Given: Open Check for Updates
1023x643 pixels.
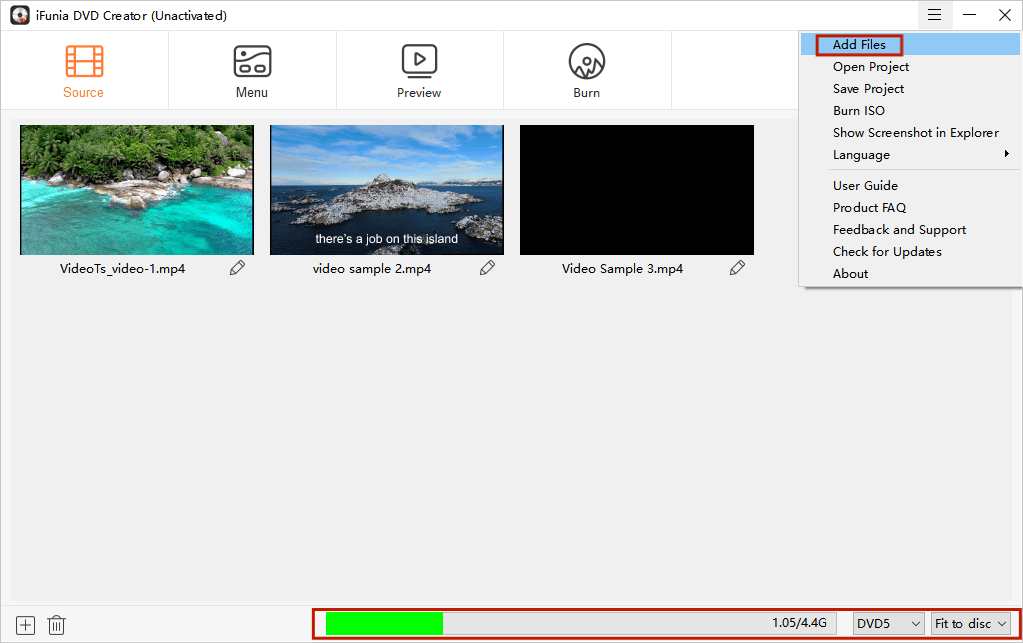Looking at the screenshot, I should click(887, 252).
